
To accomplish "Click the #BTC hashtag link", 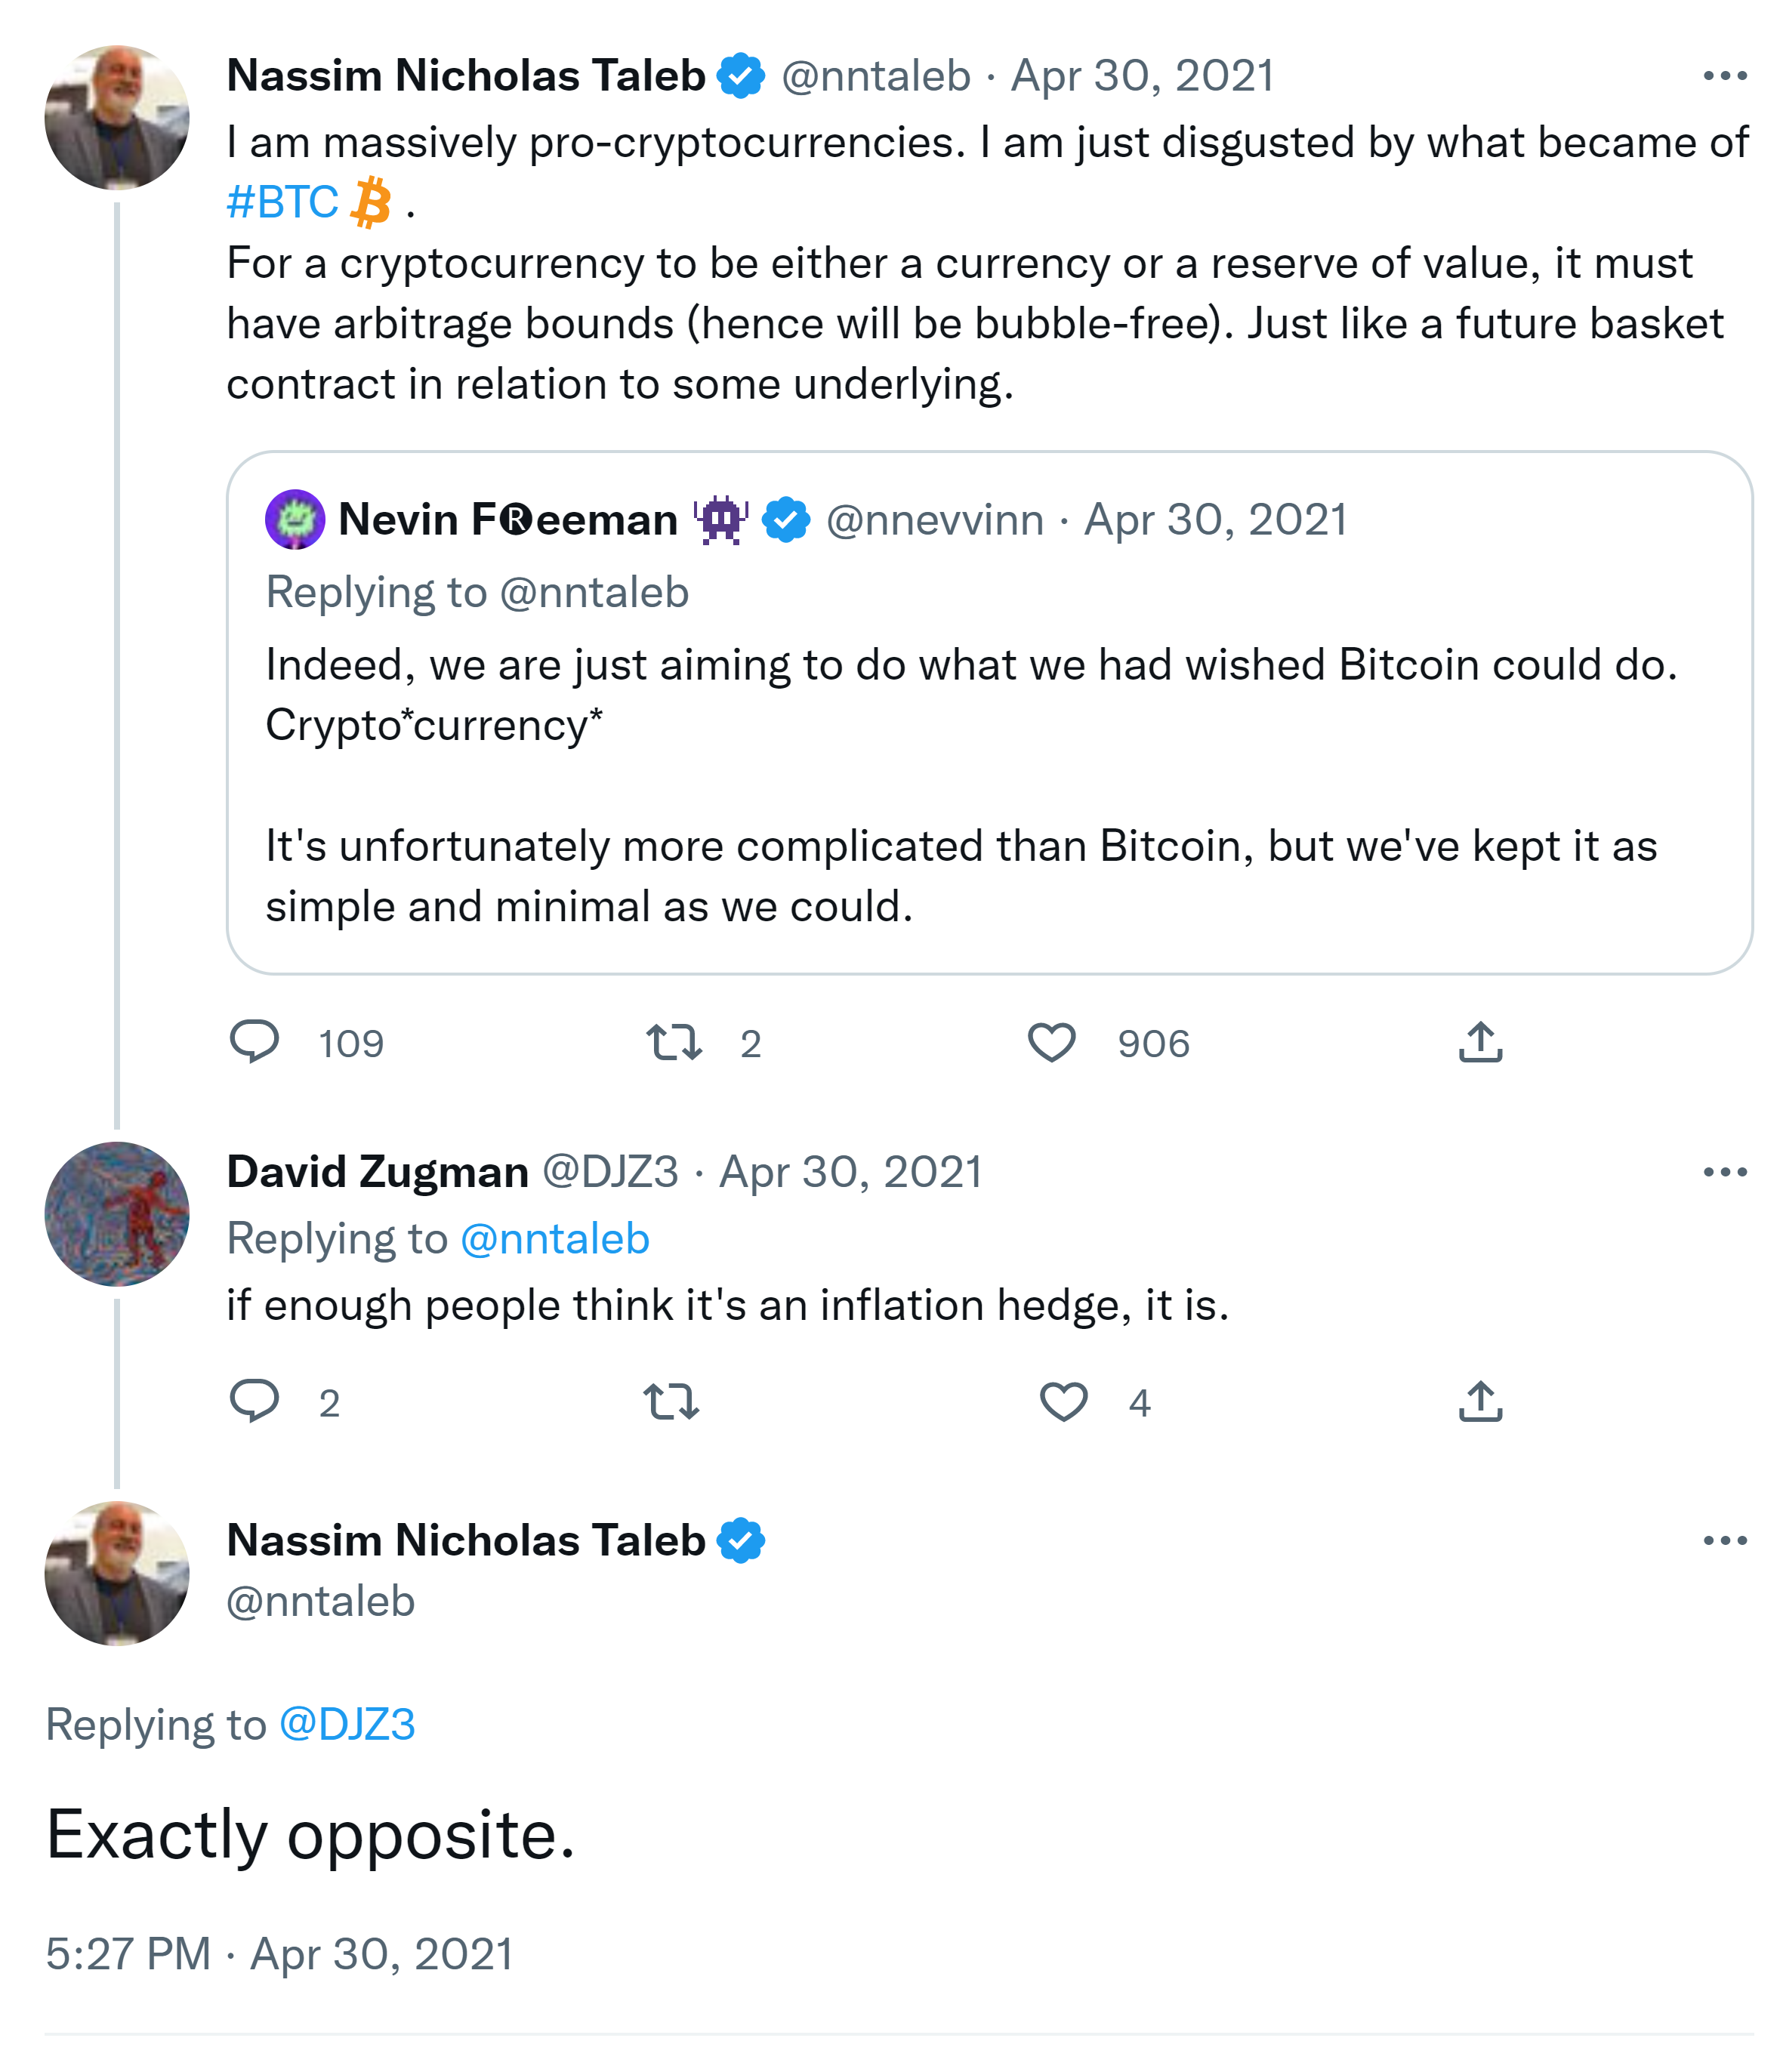I will tap(283, 202).
